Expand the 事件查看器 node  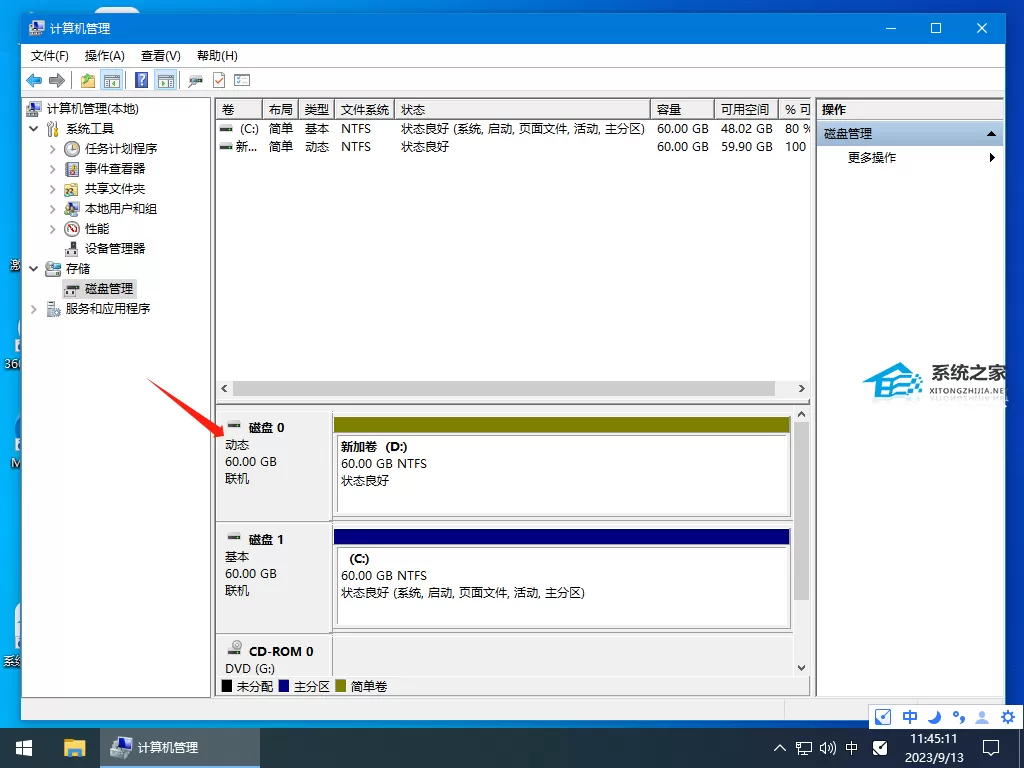52,169
